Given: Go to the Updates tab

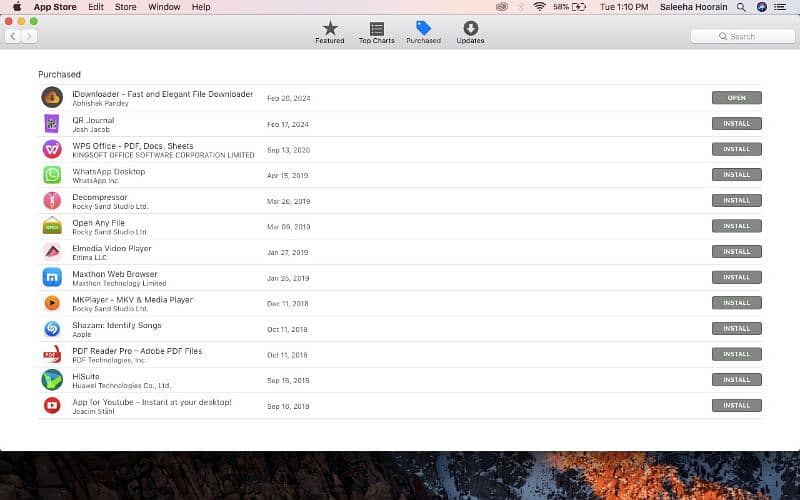Looking at the screenshot, I should point(470,33).
